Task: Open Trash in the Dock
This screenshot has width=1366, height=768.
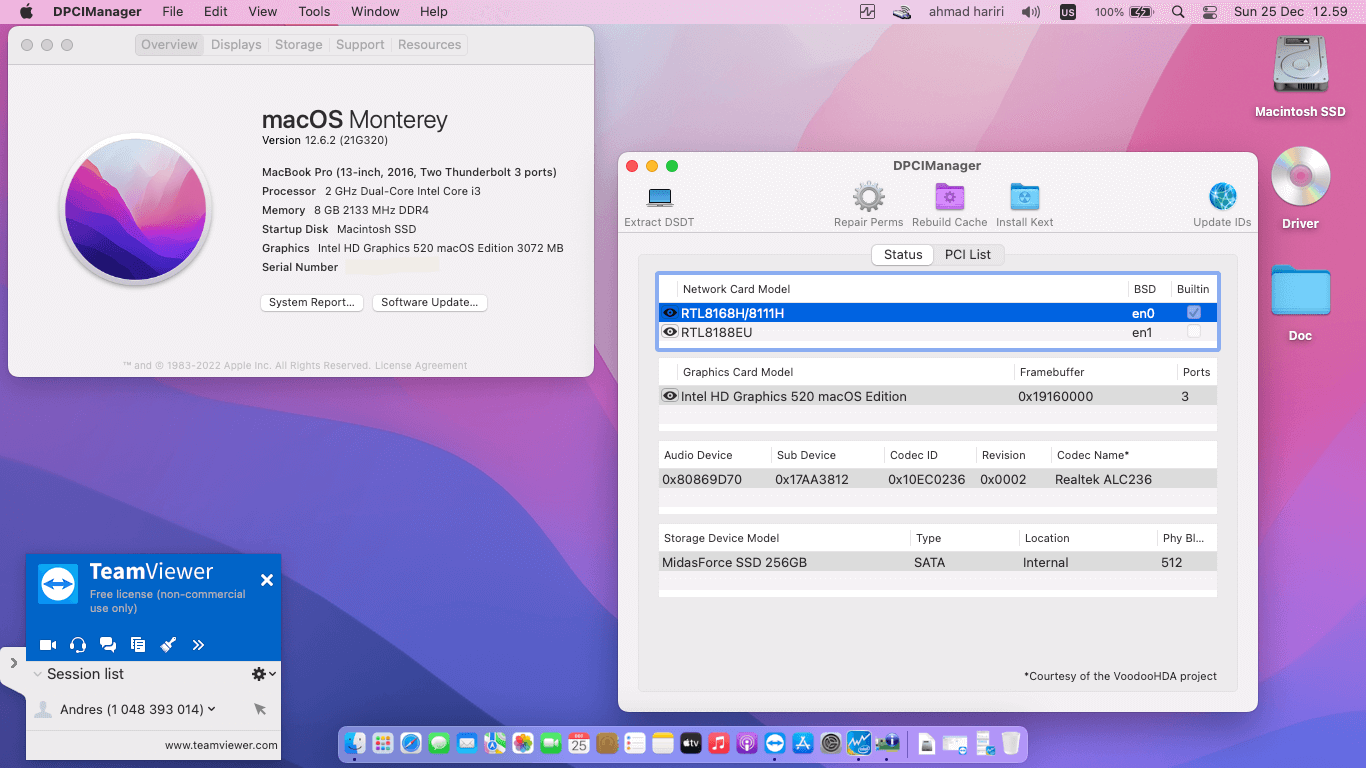Action: (x=1011, y=743)
